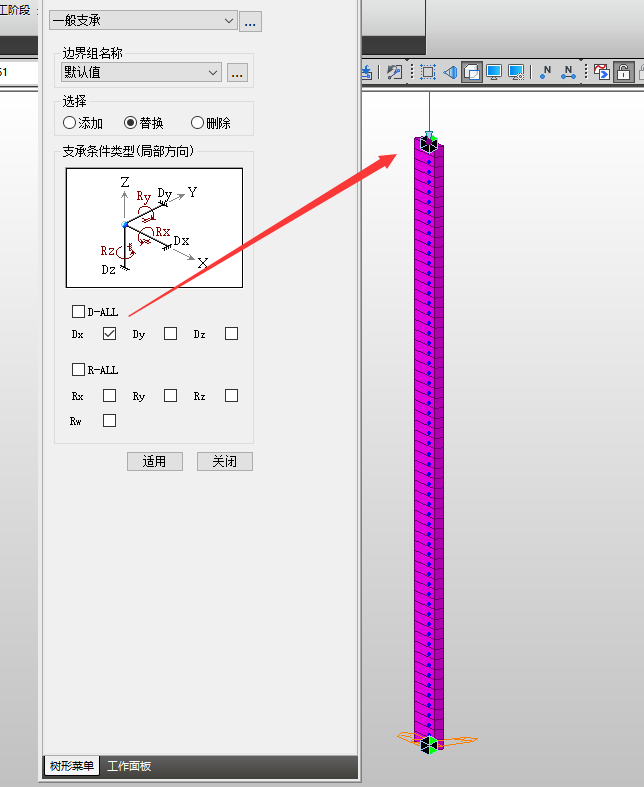Screen dimensions: 644x787
Task: Select the 添加 radio option
Action: [69, 123]
